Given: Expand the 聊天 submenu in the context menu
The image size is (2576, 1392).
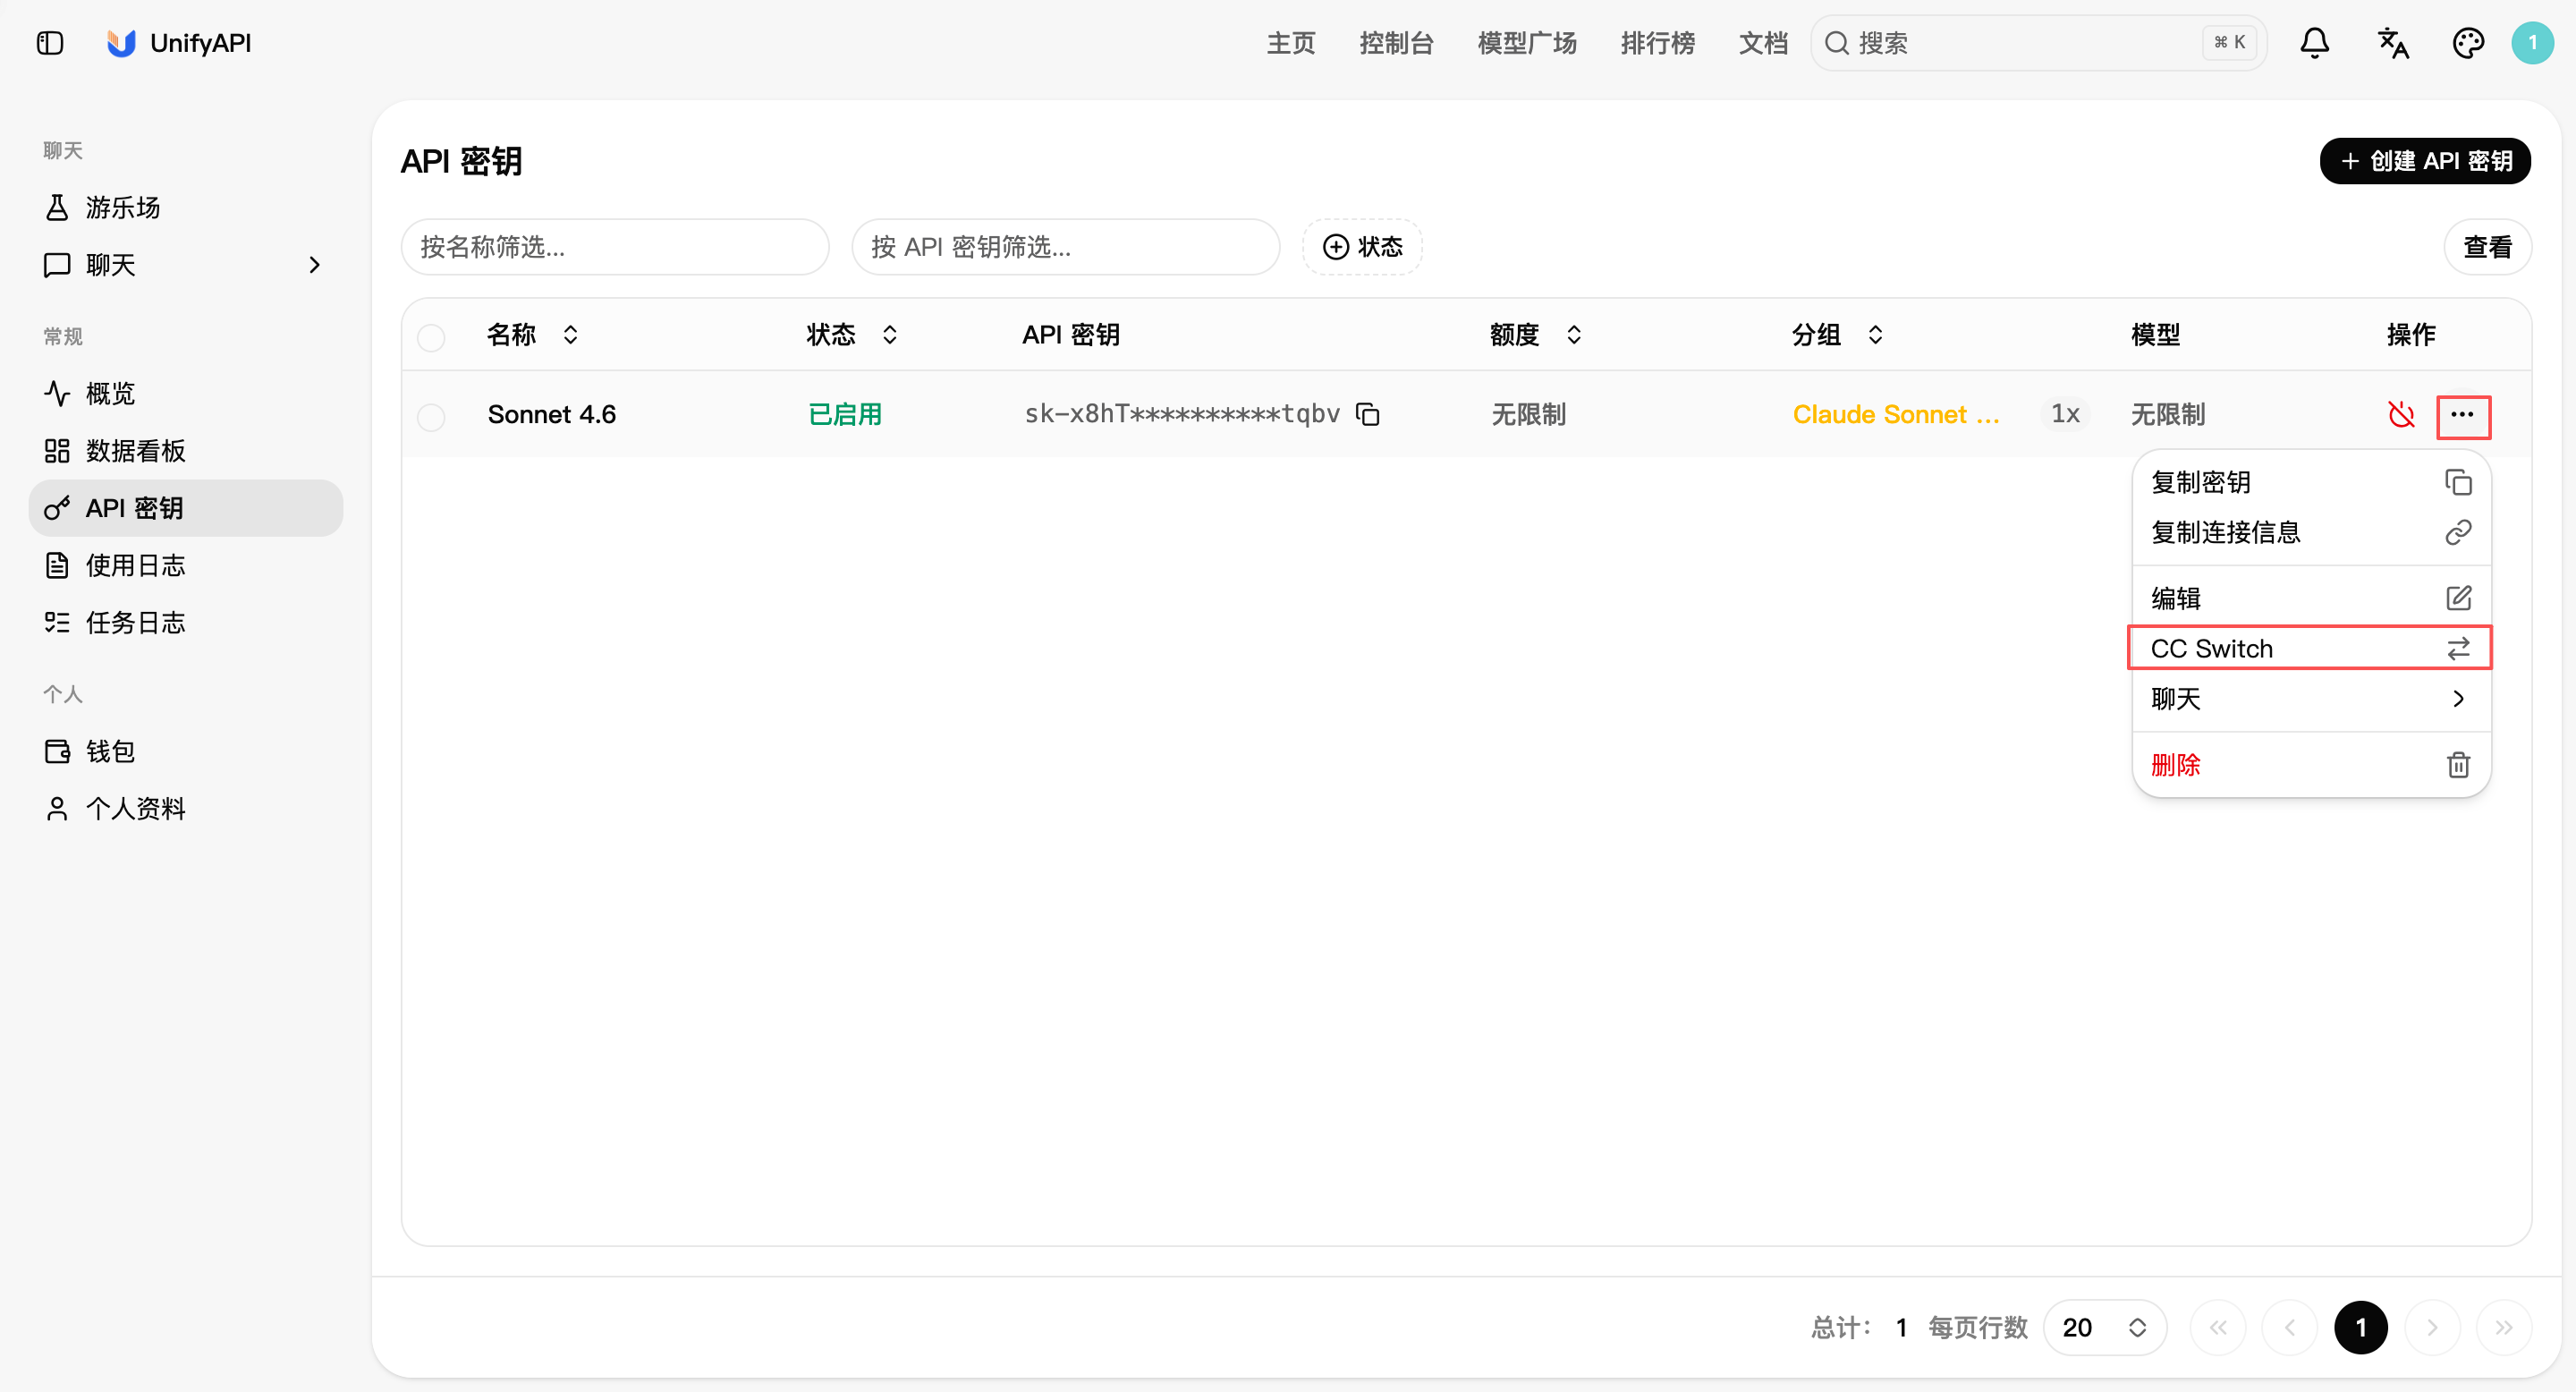Looking at the screenshot, I should coord(2310,699).
